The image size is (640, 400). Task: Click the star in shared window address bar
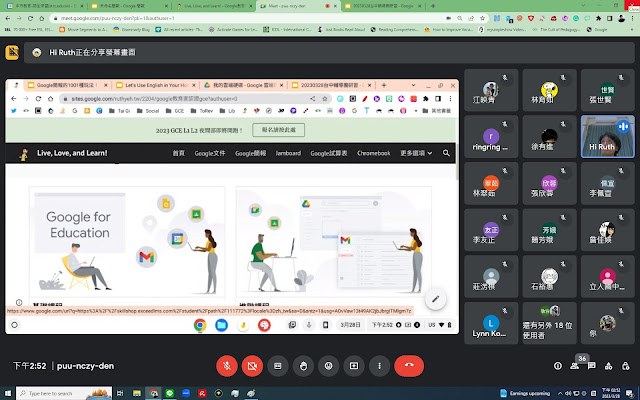325,98
